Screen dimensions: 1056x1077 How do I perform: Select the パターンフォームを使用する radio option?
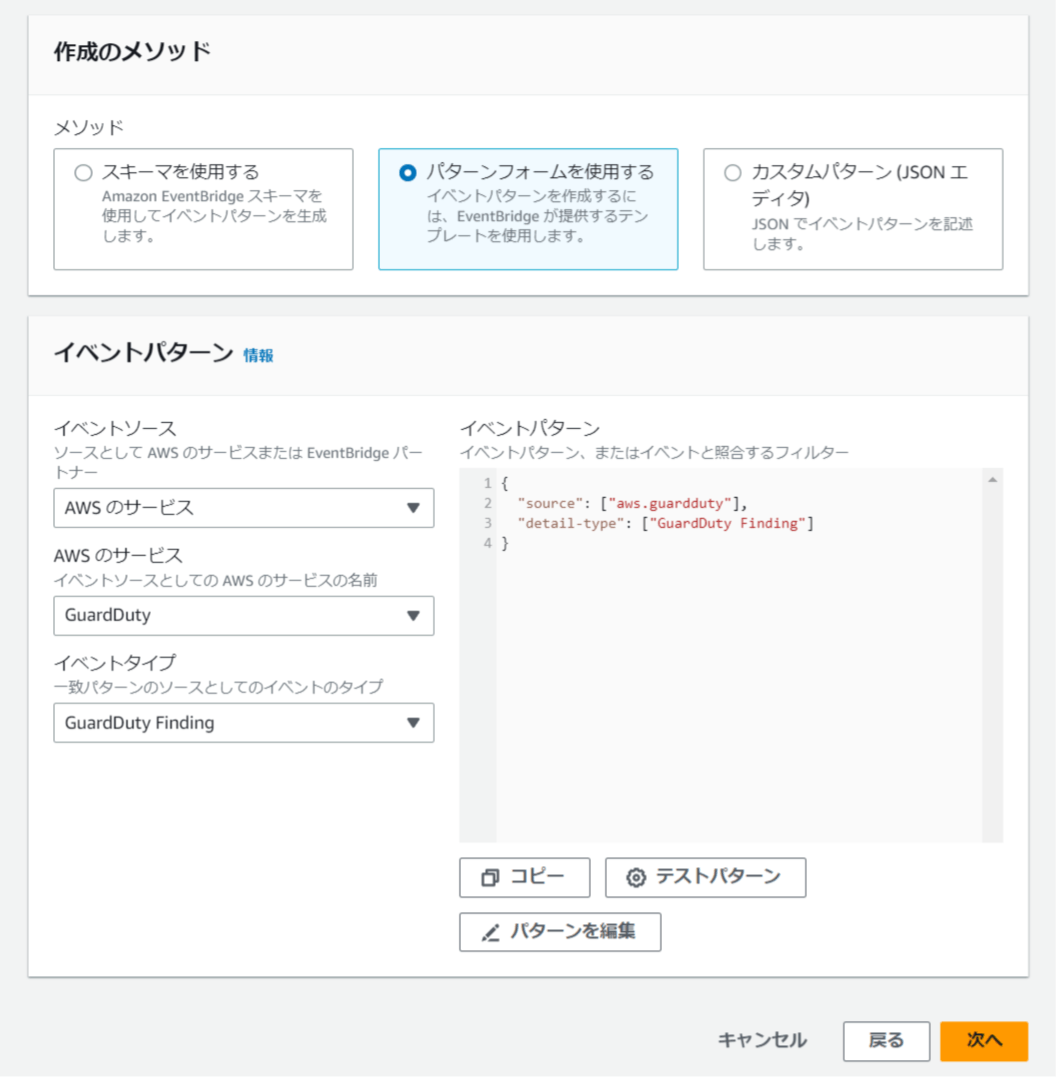[407, 172]
